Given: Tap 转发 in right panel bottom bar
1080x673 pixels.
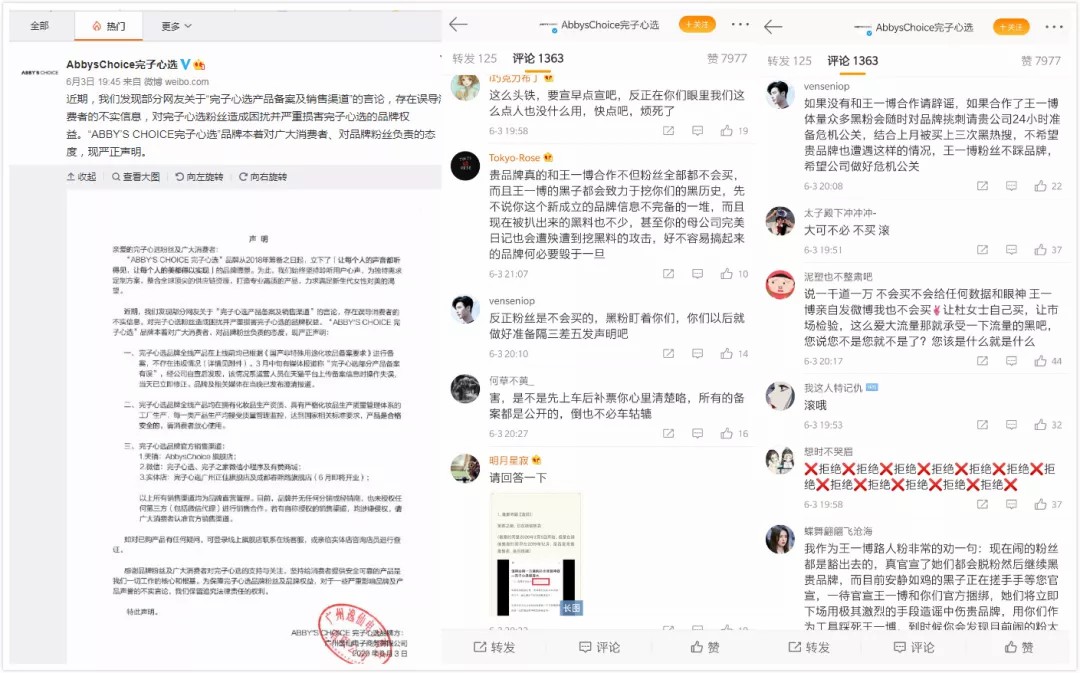Looking at the screenshot, I should pyautogui.click(x=809, y=648).
